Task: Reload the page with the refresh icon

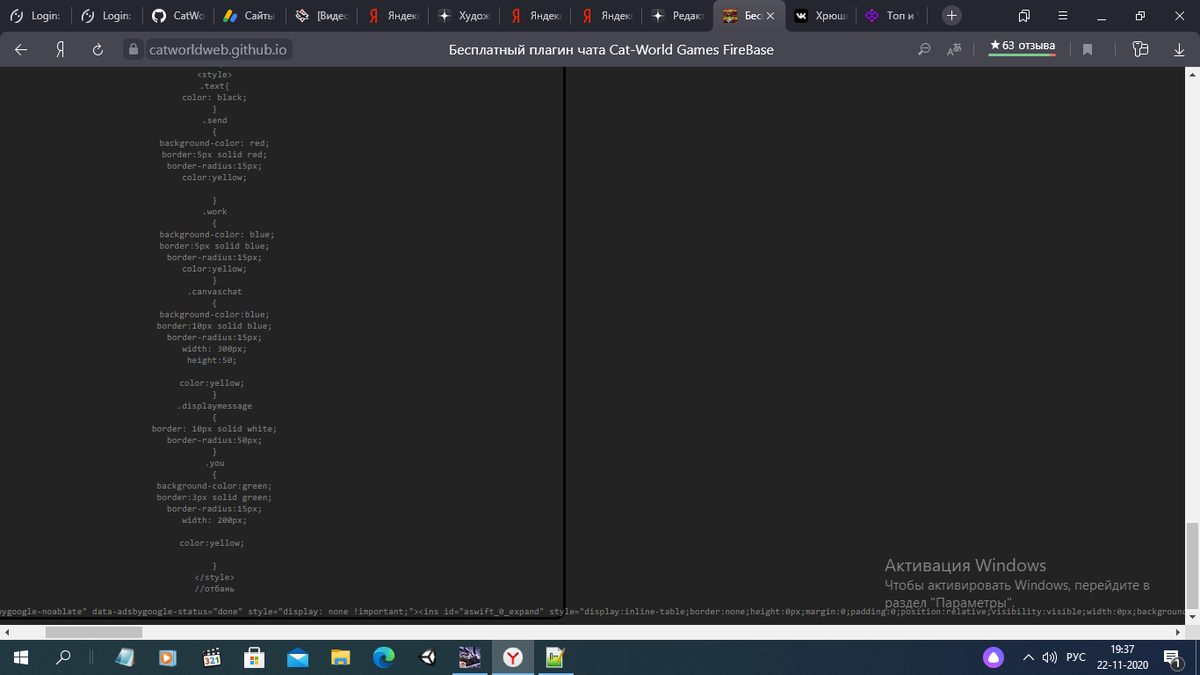Action: pos(98,49)
